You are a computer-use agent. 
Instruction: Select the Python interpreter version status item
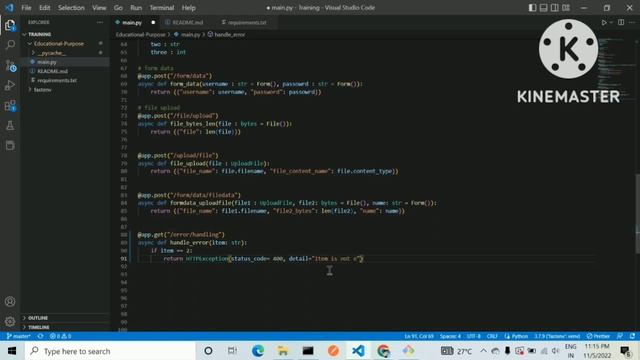pyautogui.click(x=557, y=336)
